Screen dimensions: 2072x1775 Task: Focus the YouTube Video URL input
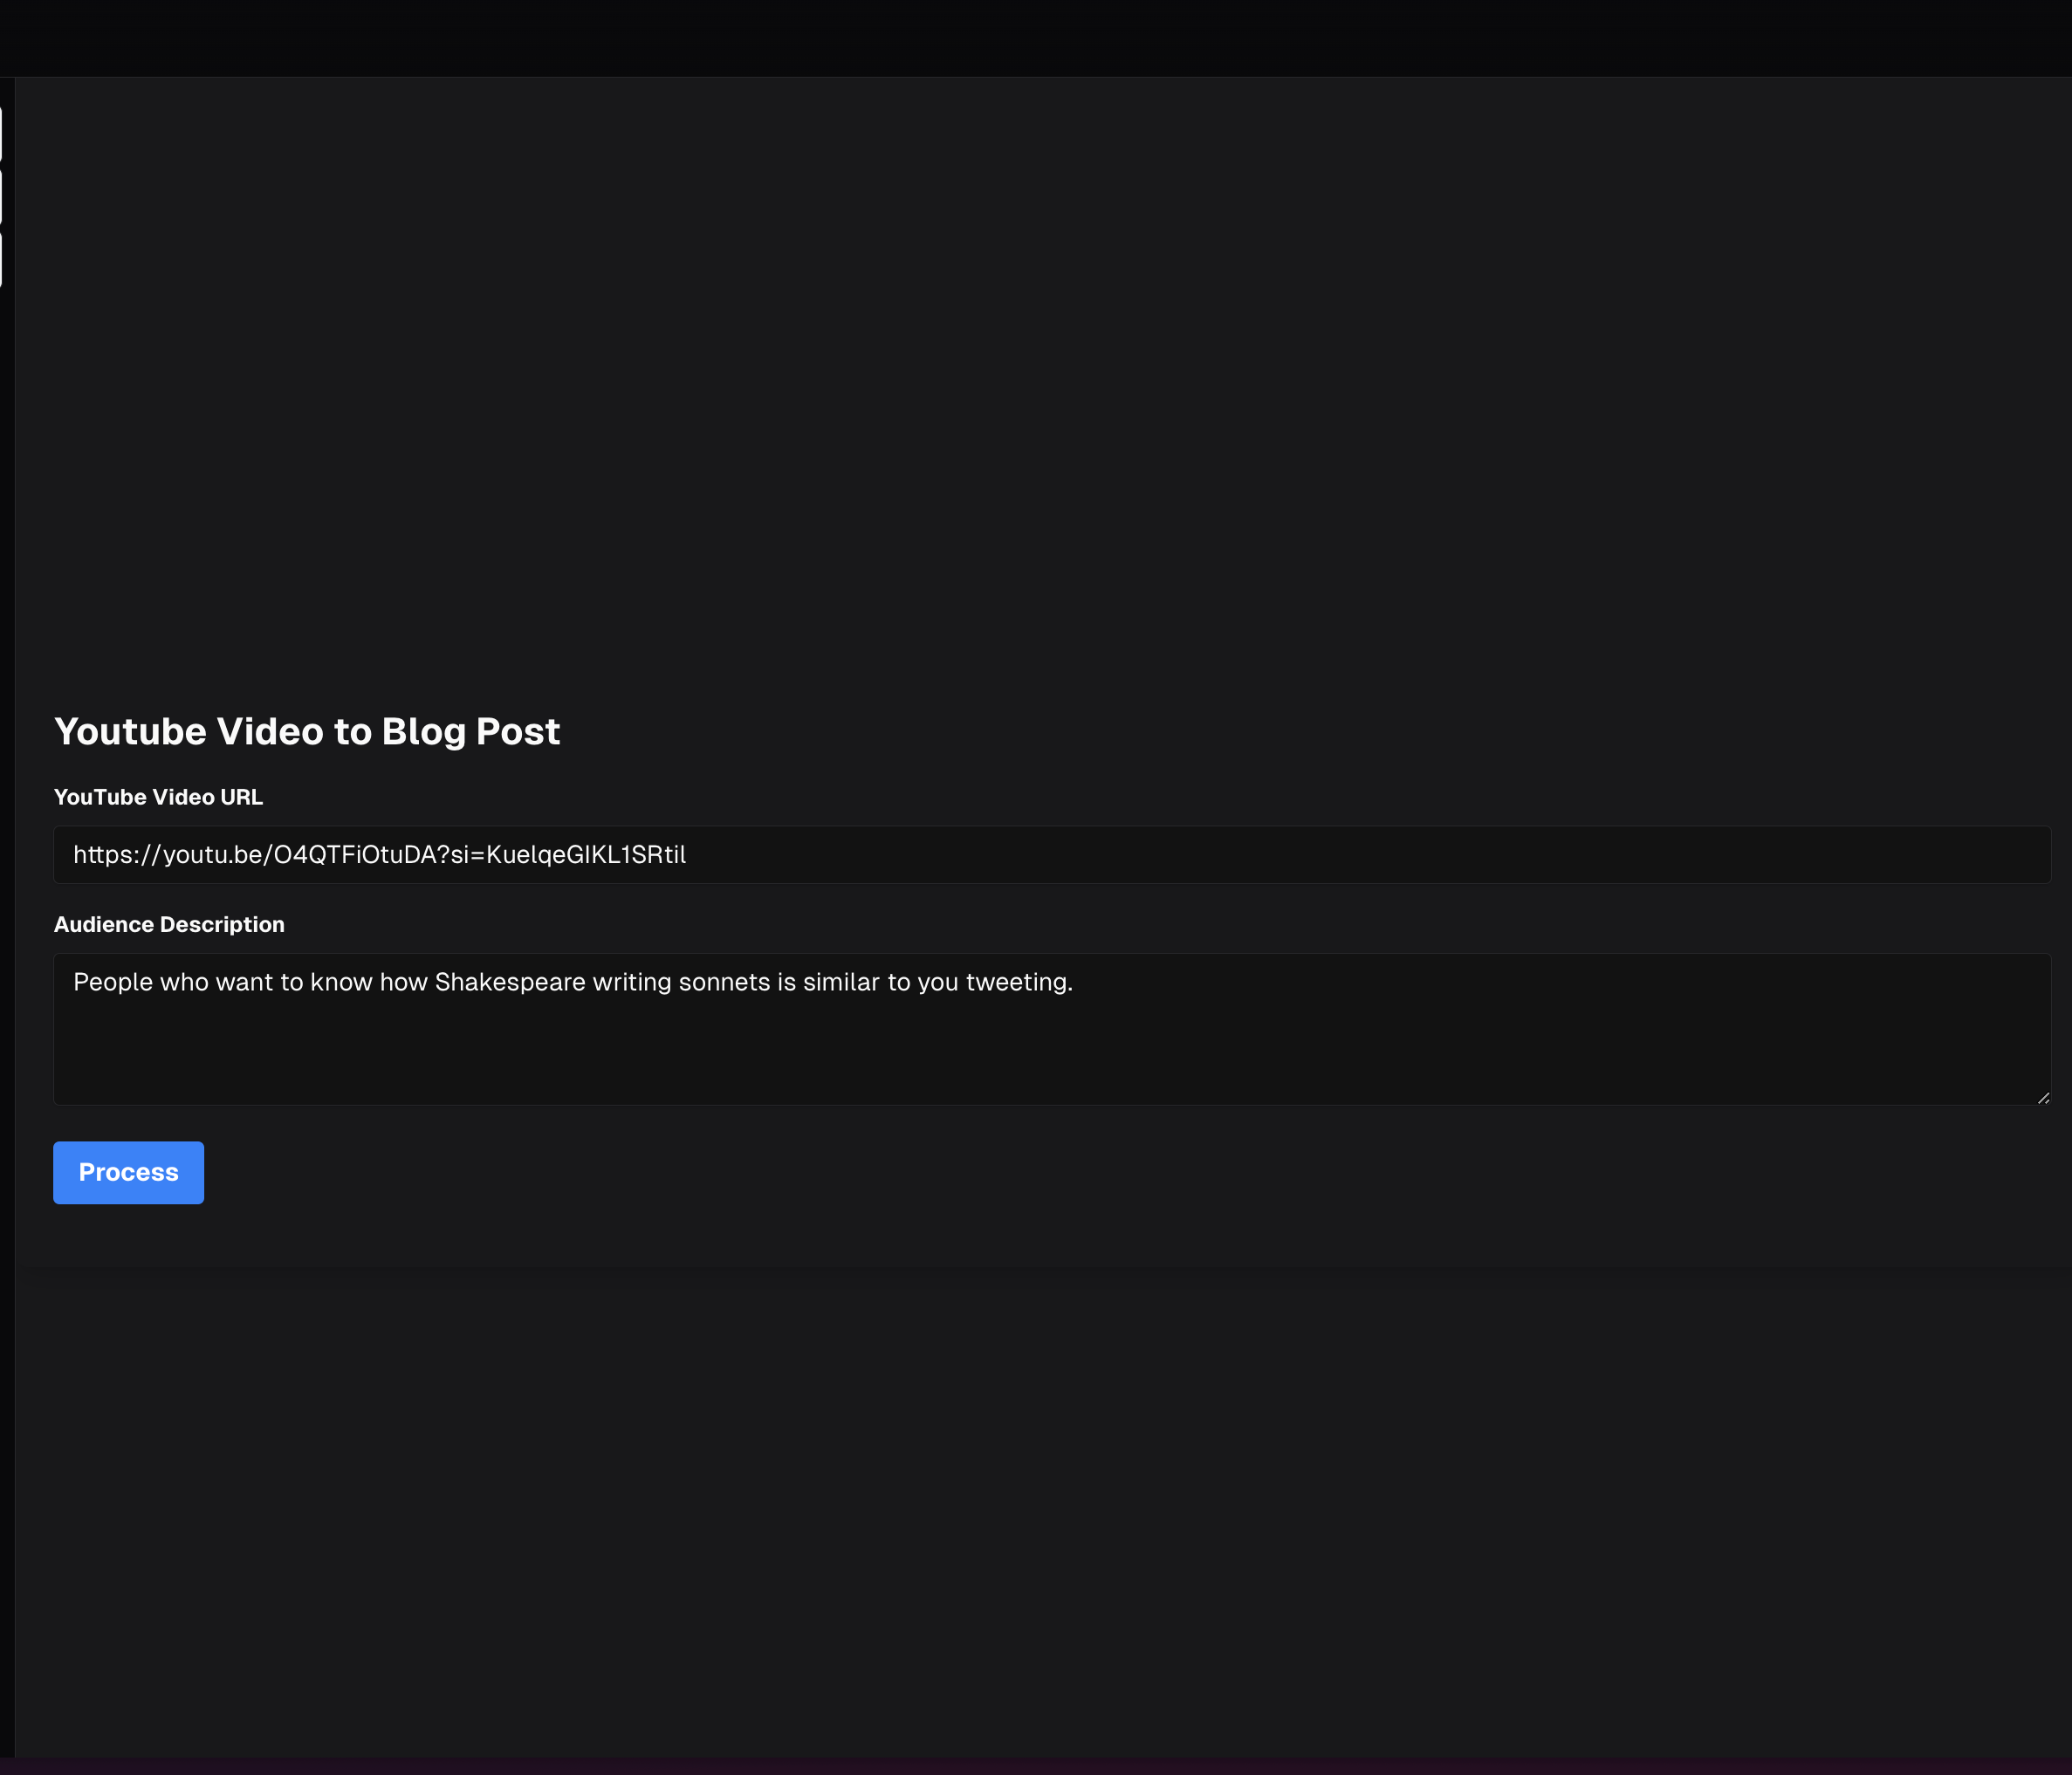[x=1050, y=855]
